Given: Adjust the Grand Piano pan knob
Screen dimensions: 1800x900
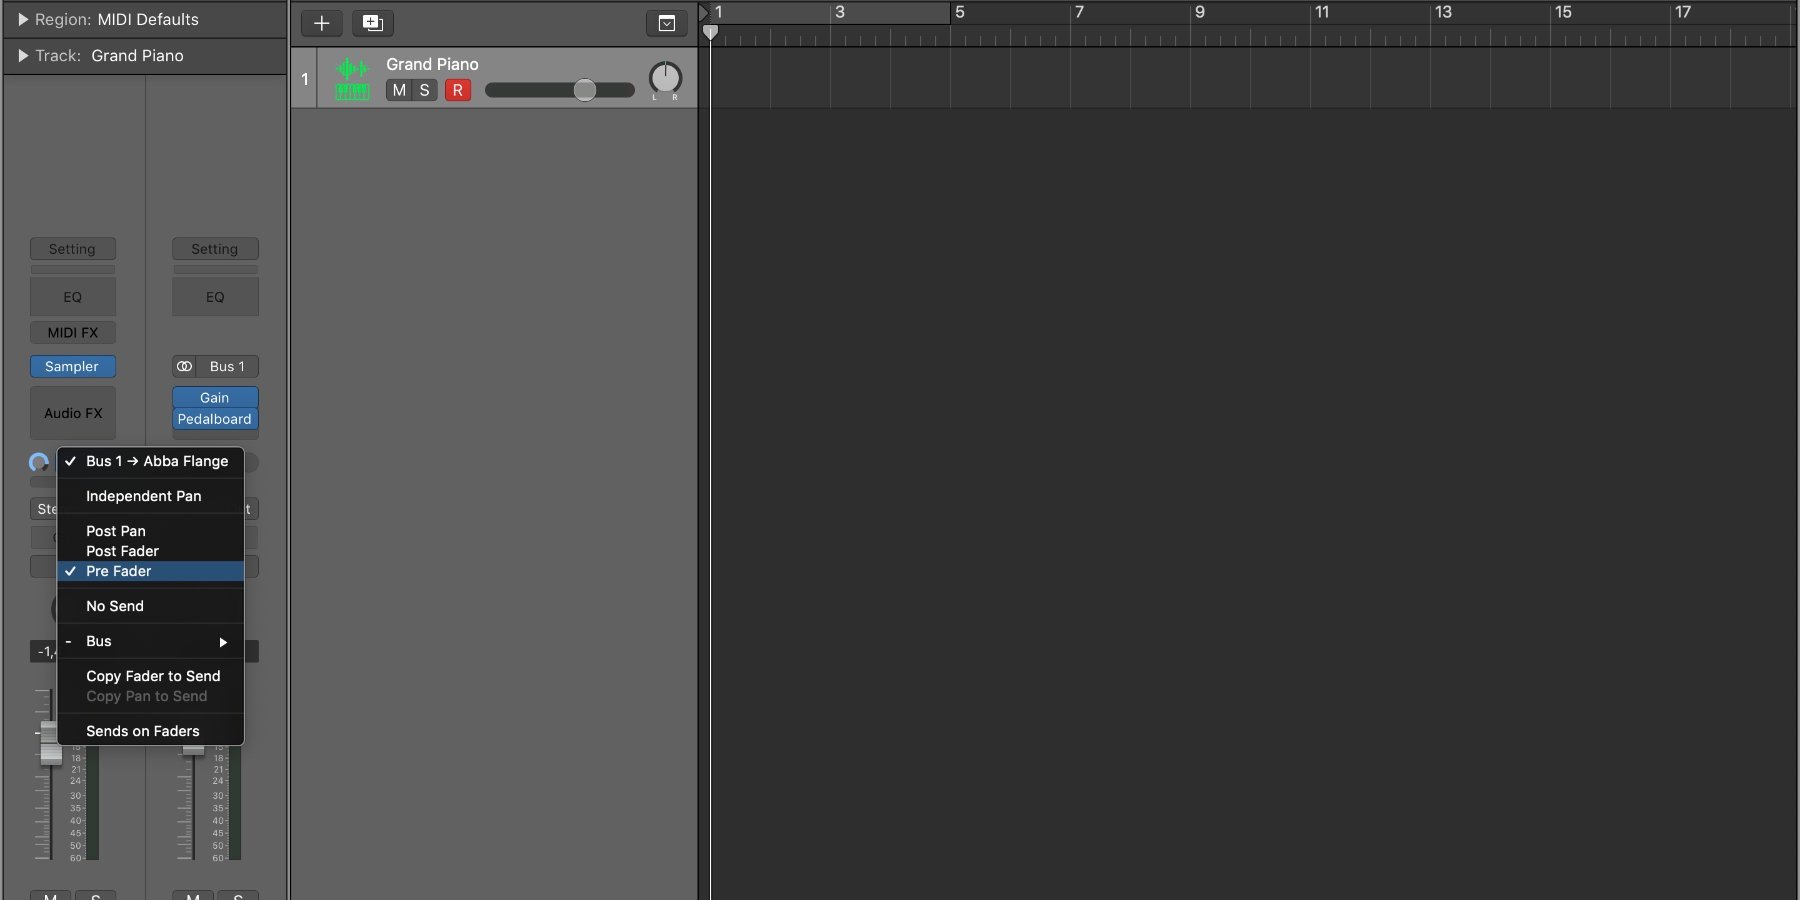Looking at the screenshot, I should click(665, 78).
